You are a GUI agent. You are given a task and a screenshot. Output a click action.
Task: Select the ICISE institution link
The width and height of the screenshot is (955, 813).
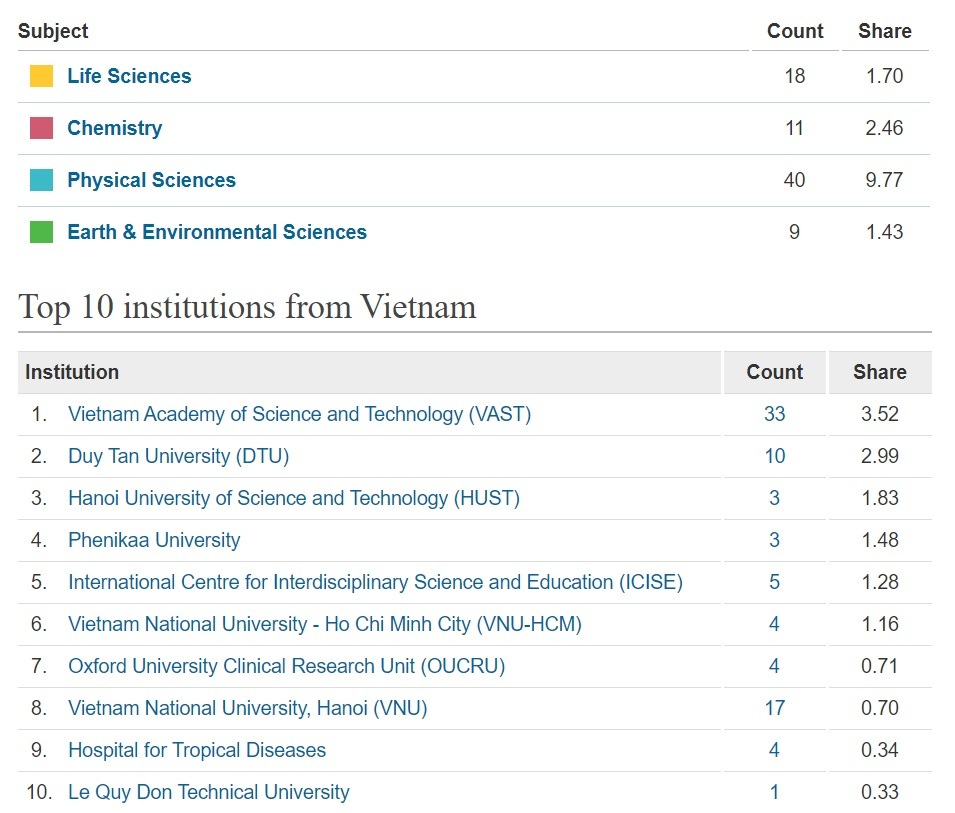click(x=375, y=582)
